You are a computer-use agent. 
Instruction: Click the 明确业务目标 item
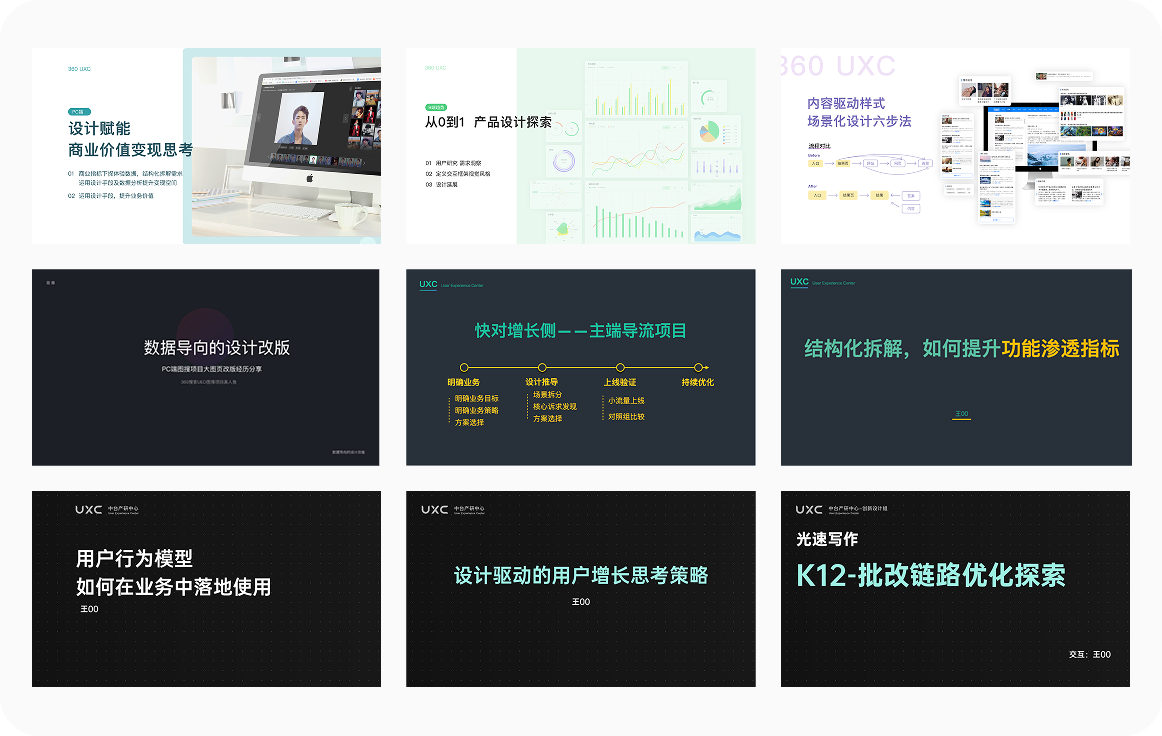point(477,399)
